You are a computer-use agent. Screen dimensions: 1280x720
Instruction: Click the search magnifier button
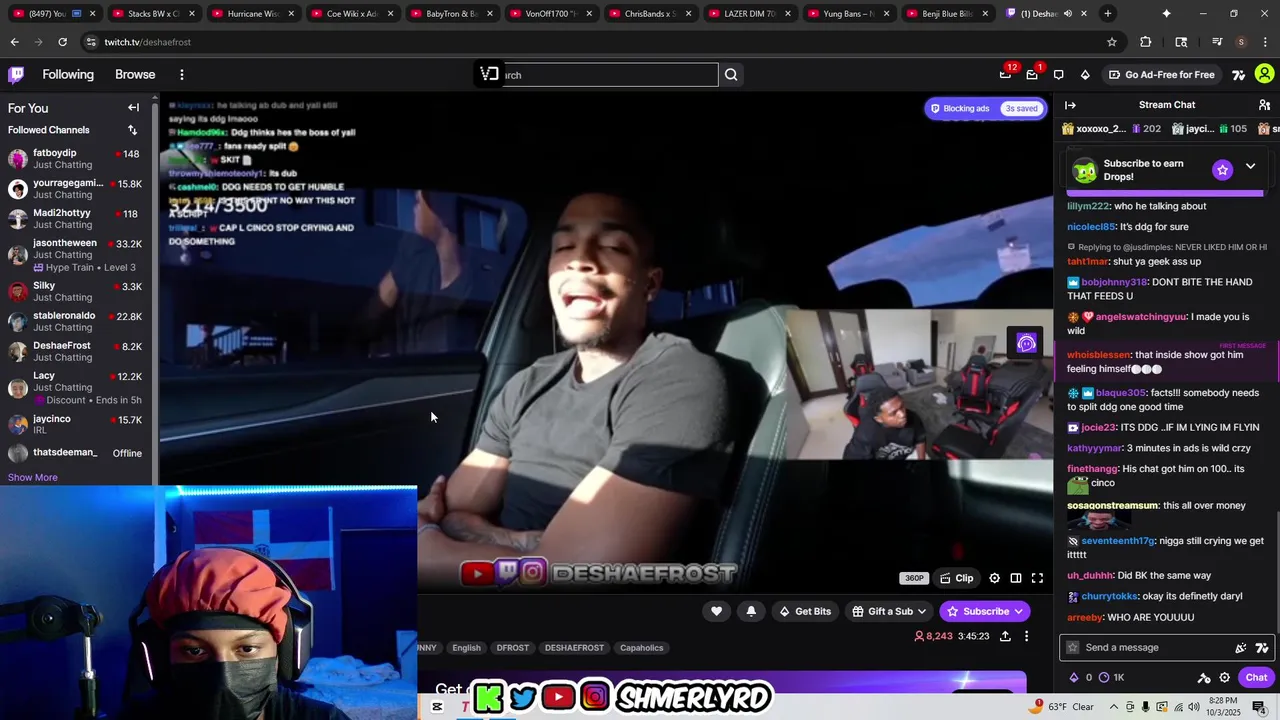[x=731, y=74]
